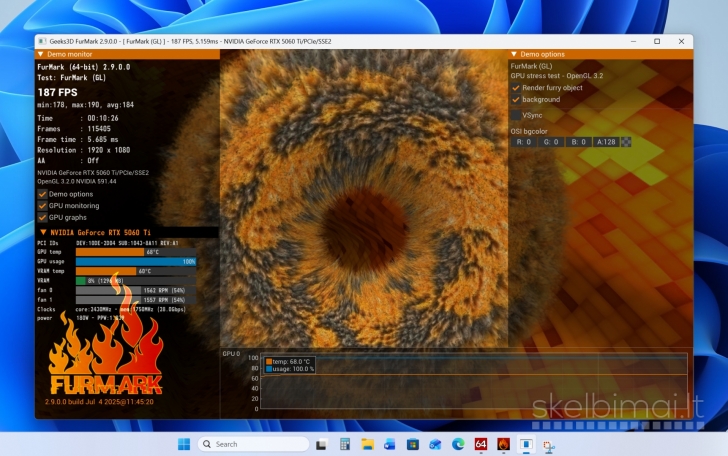Click the Task View taskbar icon
The height and width of the screenshot is (456, 728).
coord(321,444)
